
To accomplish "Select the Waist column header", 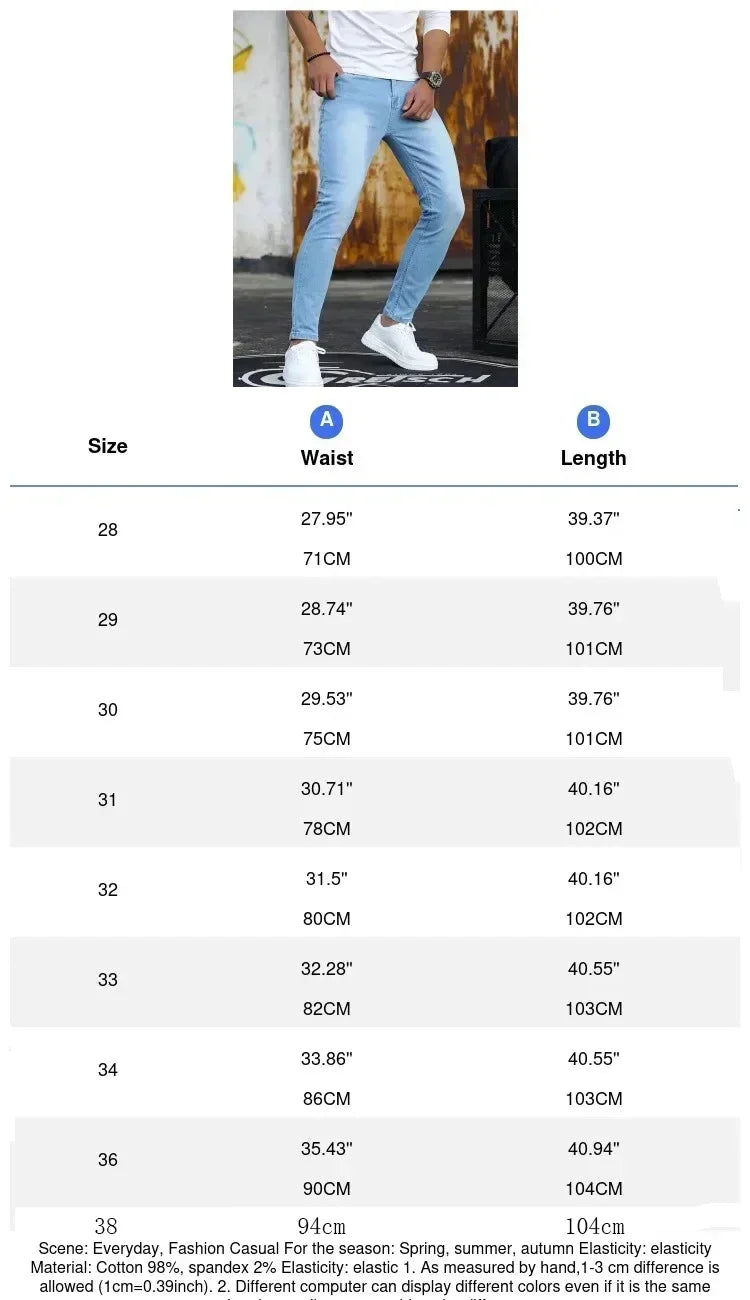I will tap(327, 458).
